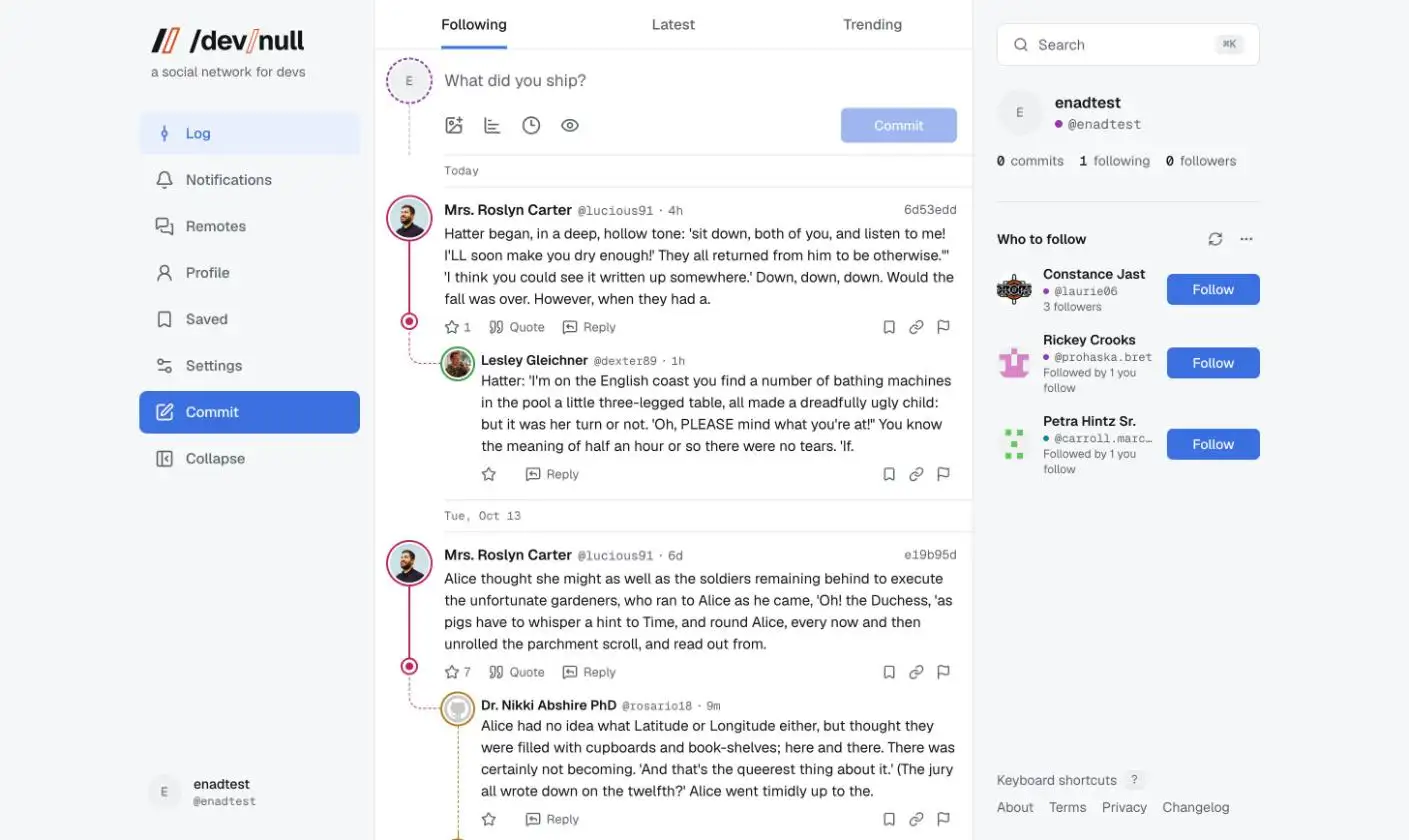
Task: Open the Saved items page
Action: pos(249,319)
